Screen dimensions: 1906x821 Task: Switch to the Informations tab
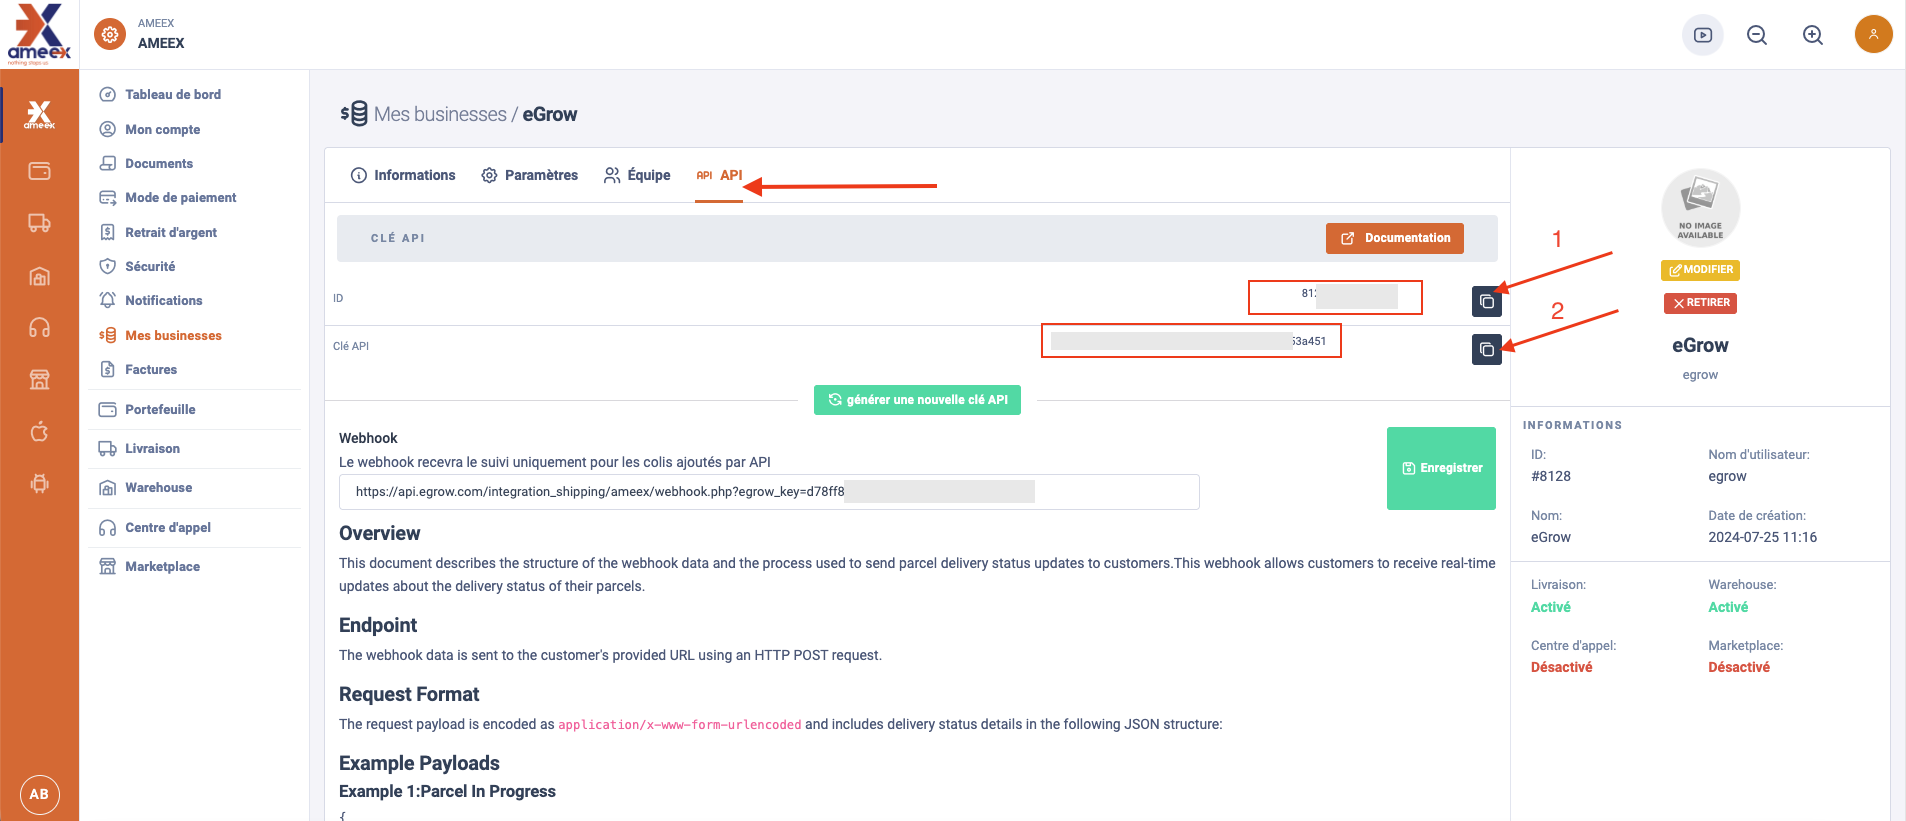[403, 175]
